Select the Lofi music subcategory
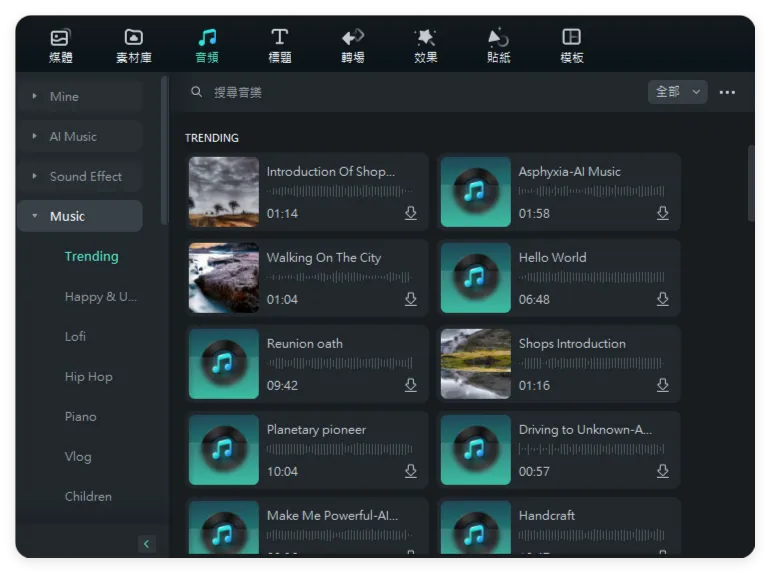Image resolution: width=769 pixels, height=572 pixels. [76, 337]
